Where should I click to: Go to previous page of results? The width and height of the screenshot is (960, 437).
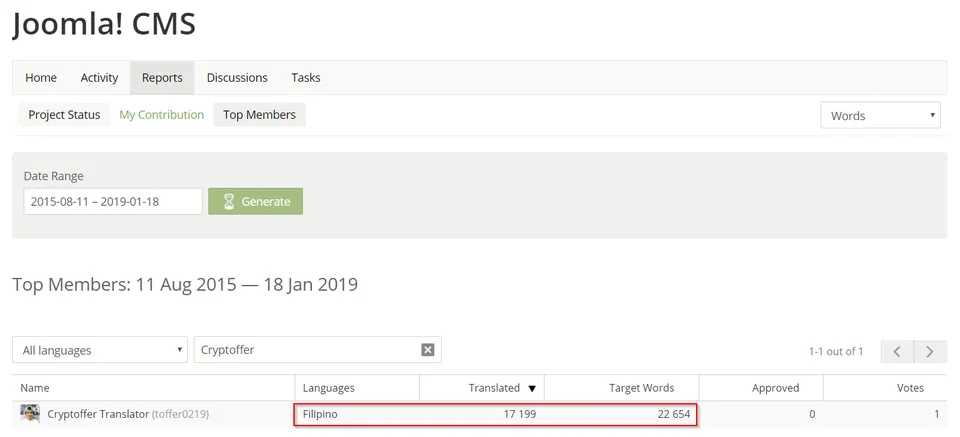click(x=897, y=351)
